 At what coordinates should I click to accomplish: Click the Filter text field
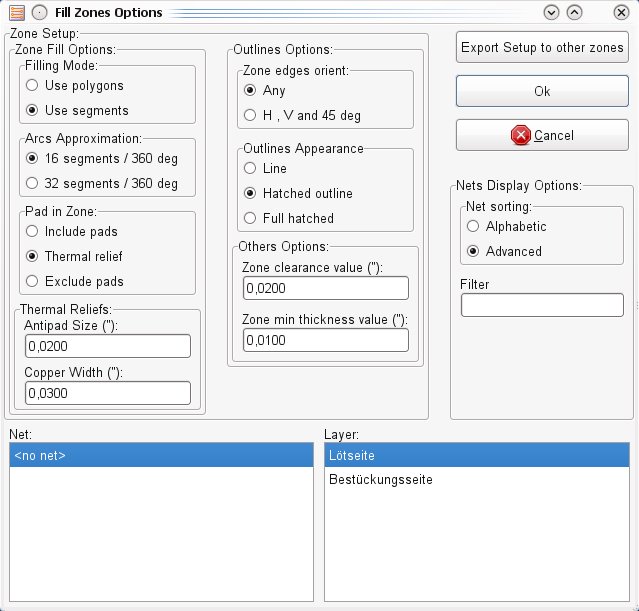(542, 305)
